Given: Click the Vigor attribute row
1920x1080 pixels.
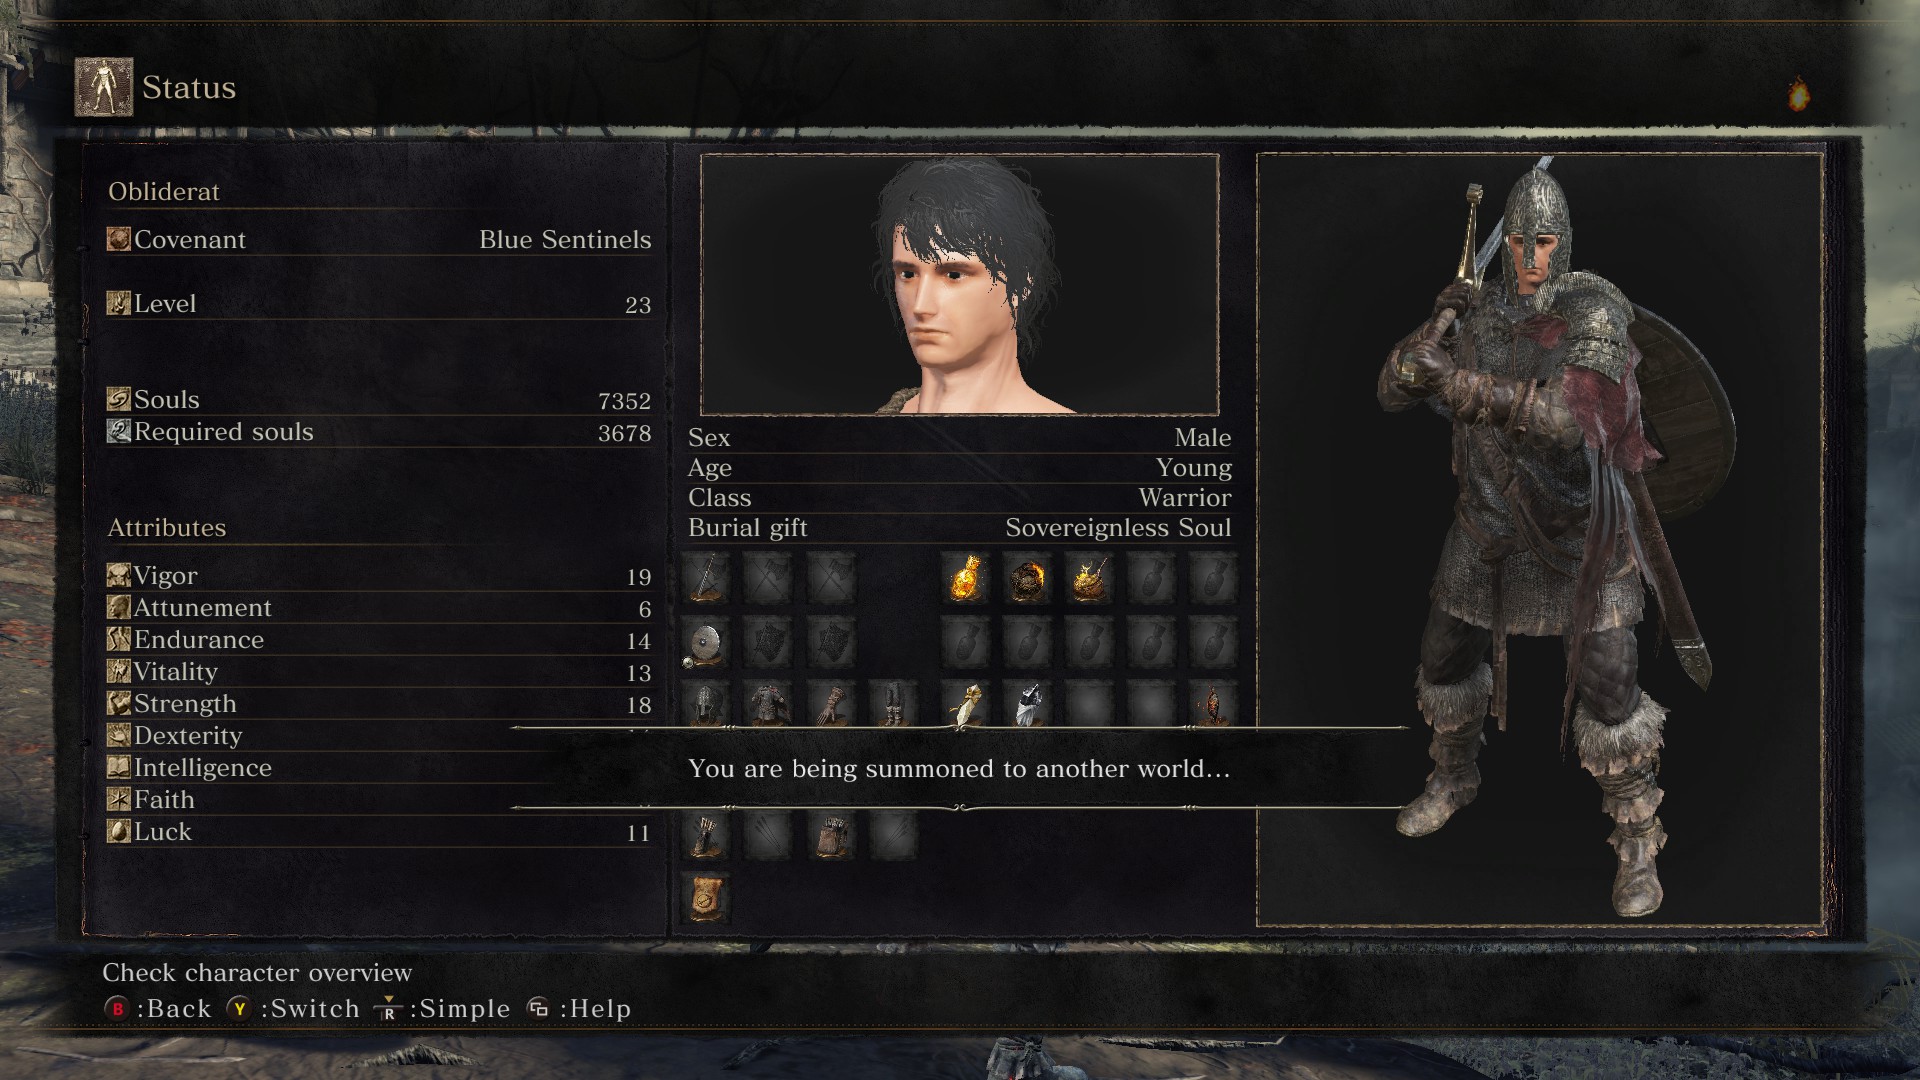Looking at the screenshot, I should [x=379, y=576].
